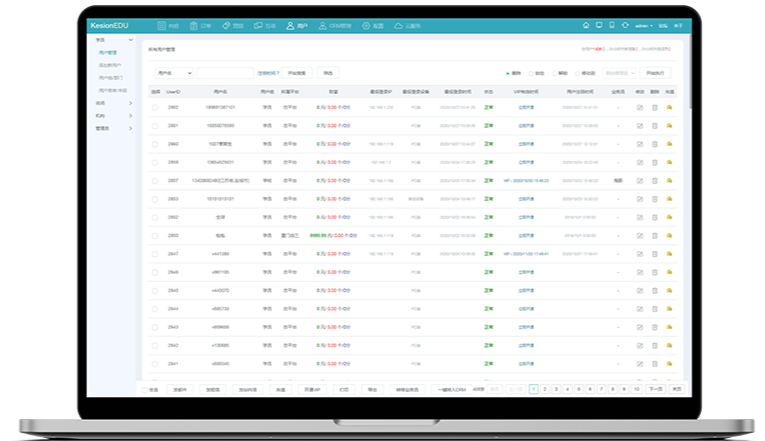765x441 pixels.
Task: Click the desktop monitor icon in header
Action: (599, 24)
